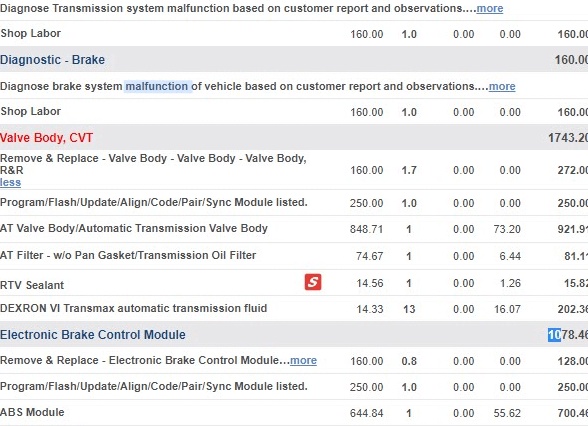Click Shop Labor under Diagnostic - Brake

tap(31, 111)
